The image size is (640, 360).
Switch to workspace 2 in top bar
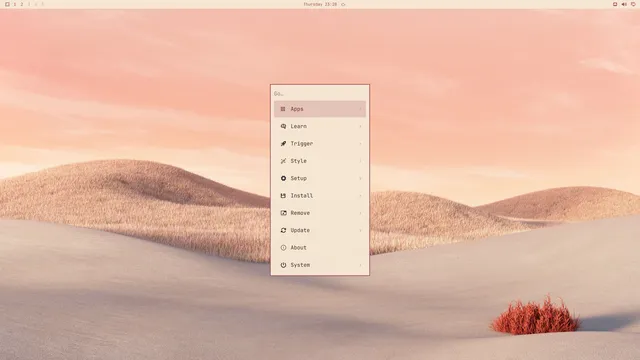22,4
